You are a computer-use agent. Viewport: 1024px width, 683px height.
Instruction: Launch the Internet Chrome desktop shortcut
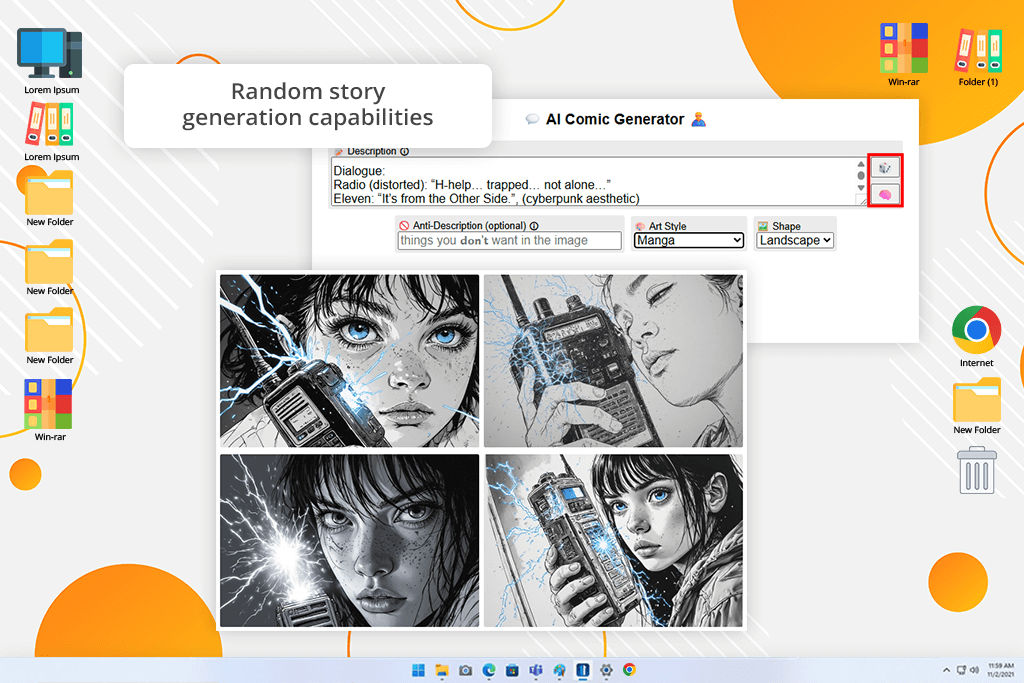976,336
